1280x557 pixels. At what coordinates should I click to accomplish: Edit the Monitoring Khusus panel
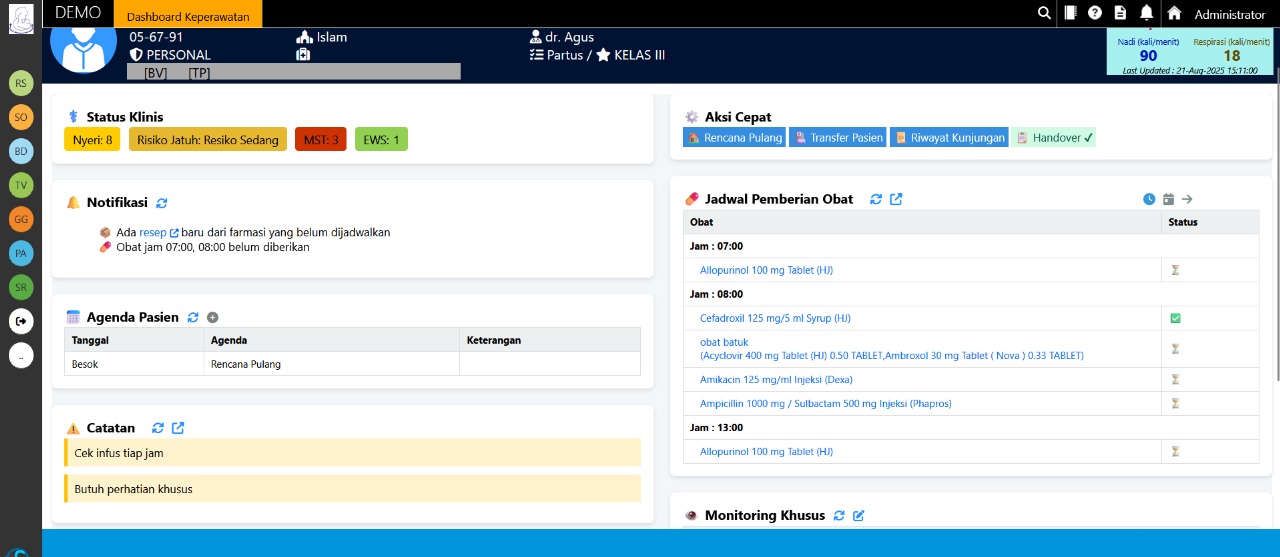(858, 516)
